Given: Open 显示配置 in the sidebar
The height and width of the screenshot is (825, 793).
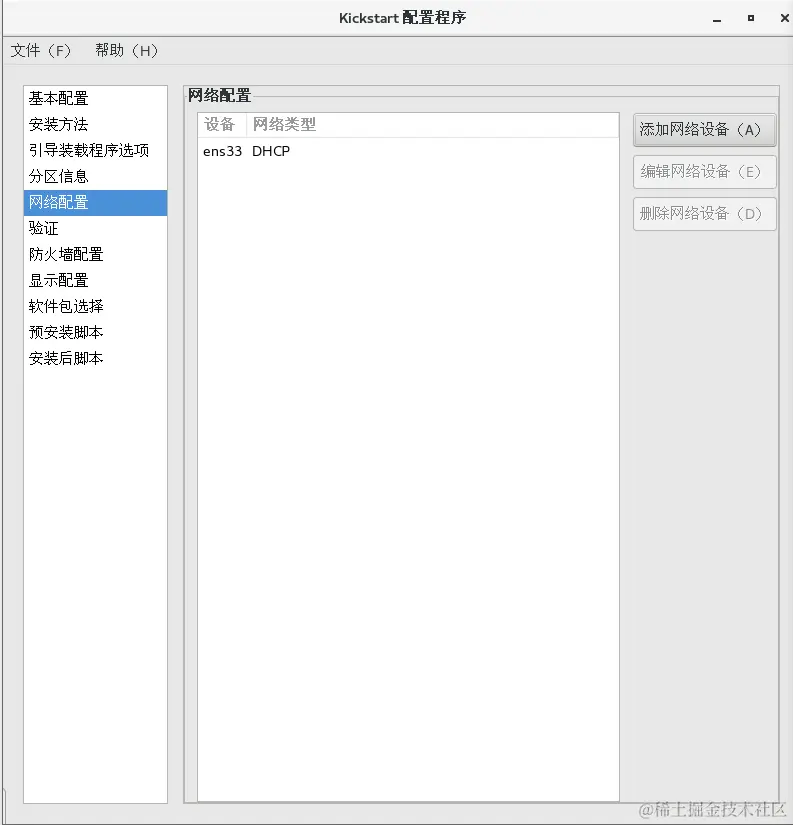Looking at the screenshot, I should (x=95, y=280).
